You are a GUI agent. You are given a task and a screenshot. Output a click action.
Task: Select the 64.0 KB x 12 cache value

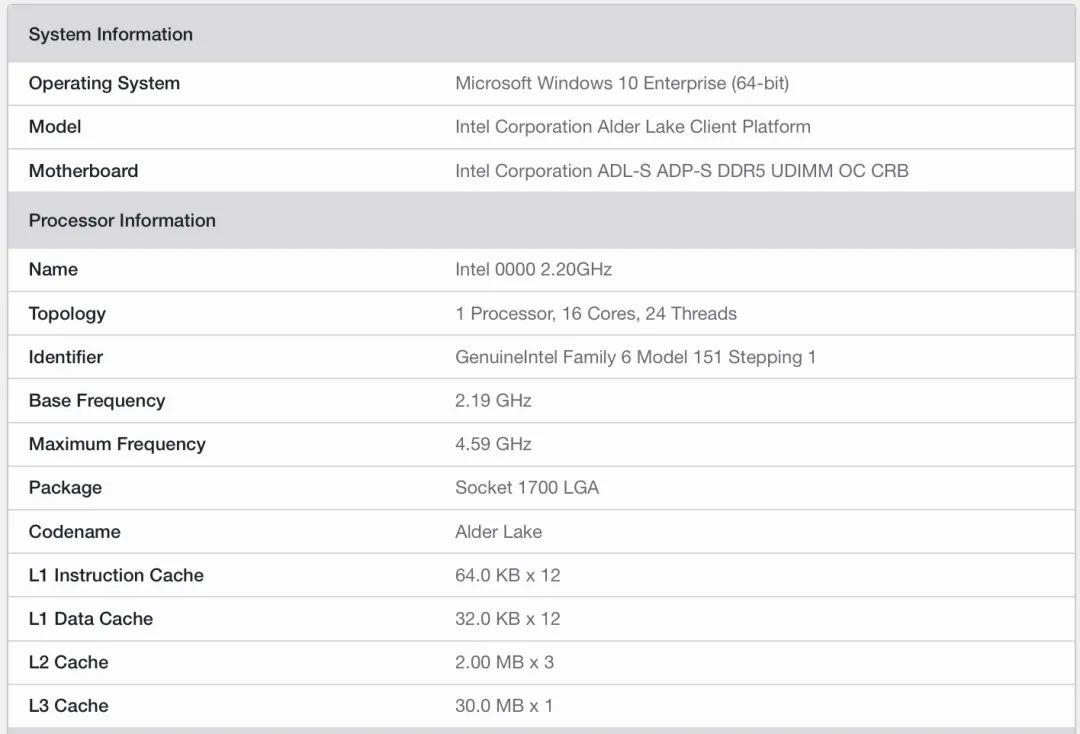coord(507,575)
